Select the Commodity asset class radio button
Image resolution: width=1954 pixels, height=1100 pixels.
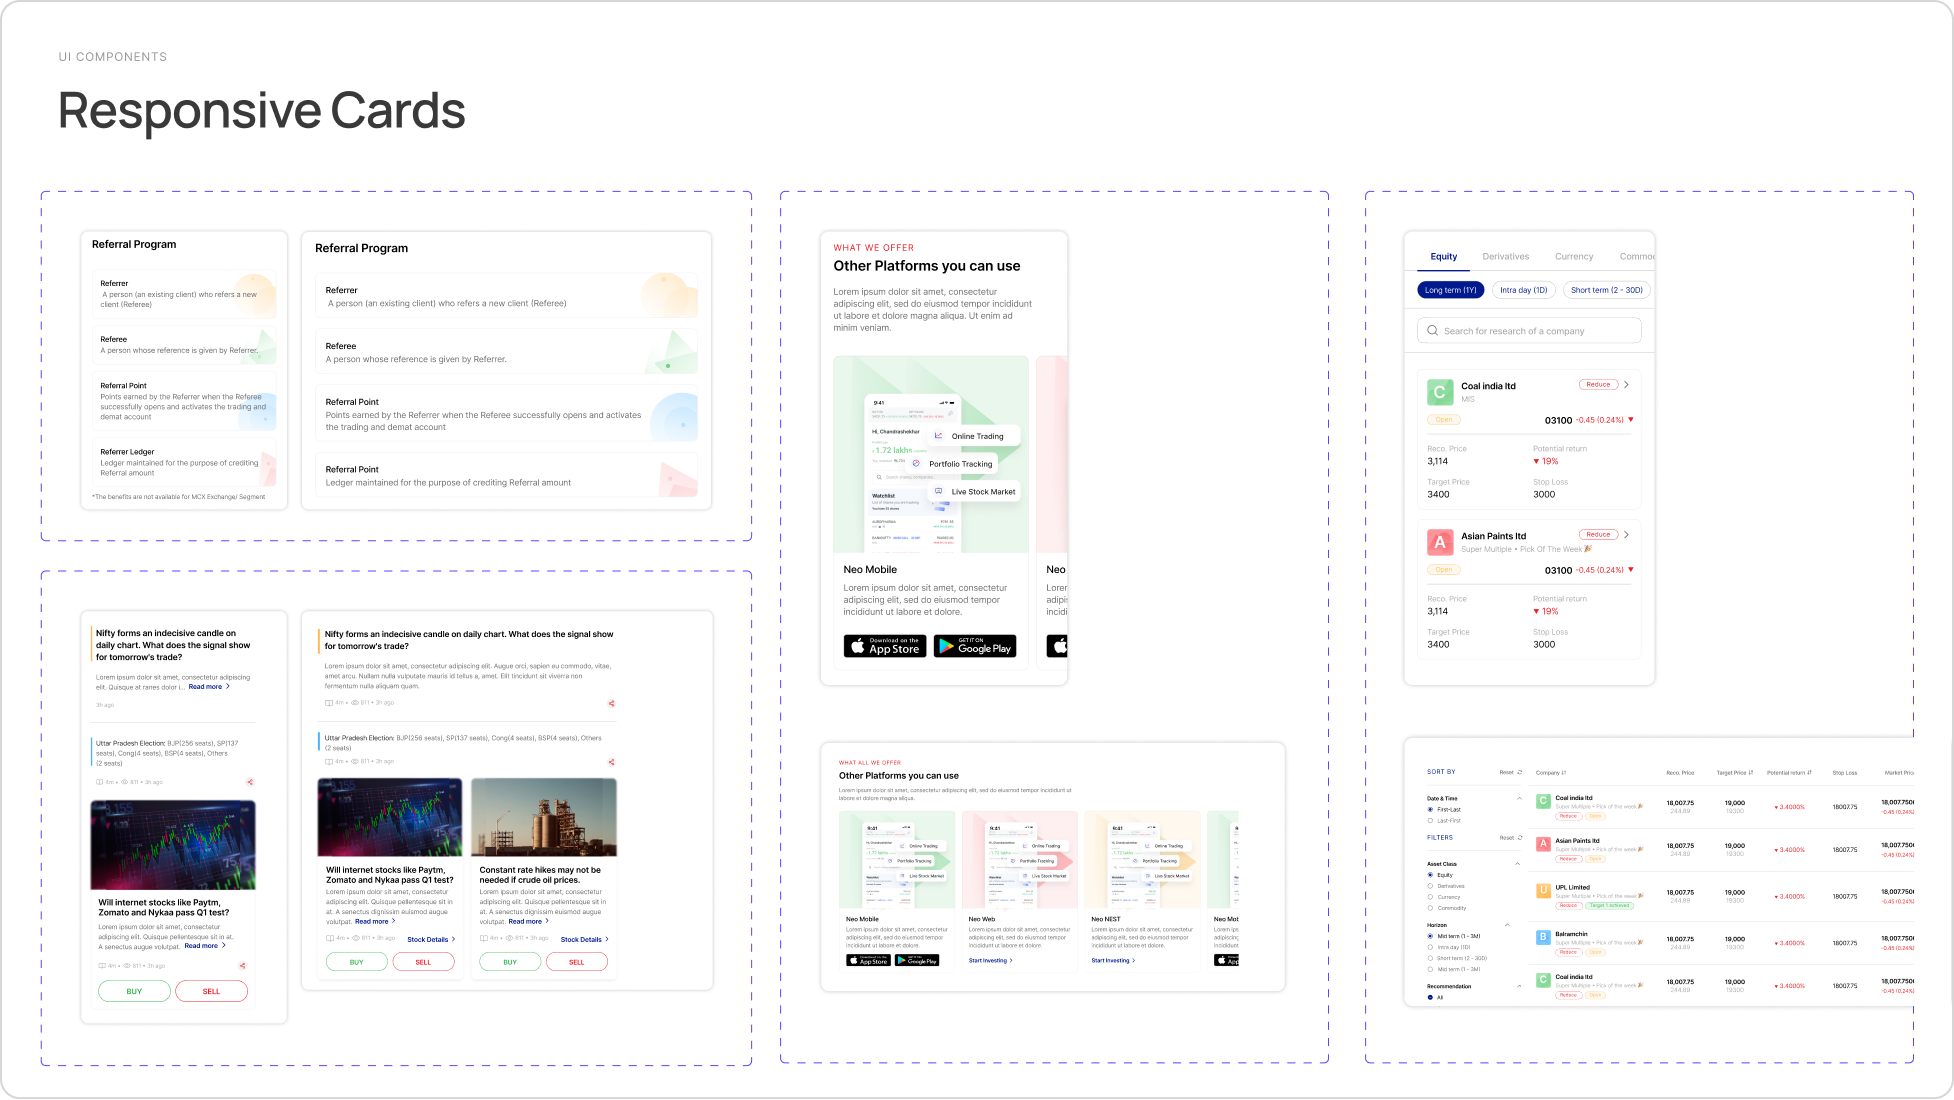(1430, 908)
